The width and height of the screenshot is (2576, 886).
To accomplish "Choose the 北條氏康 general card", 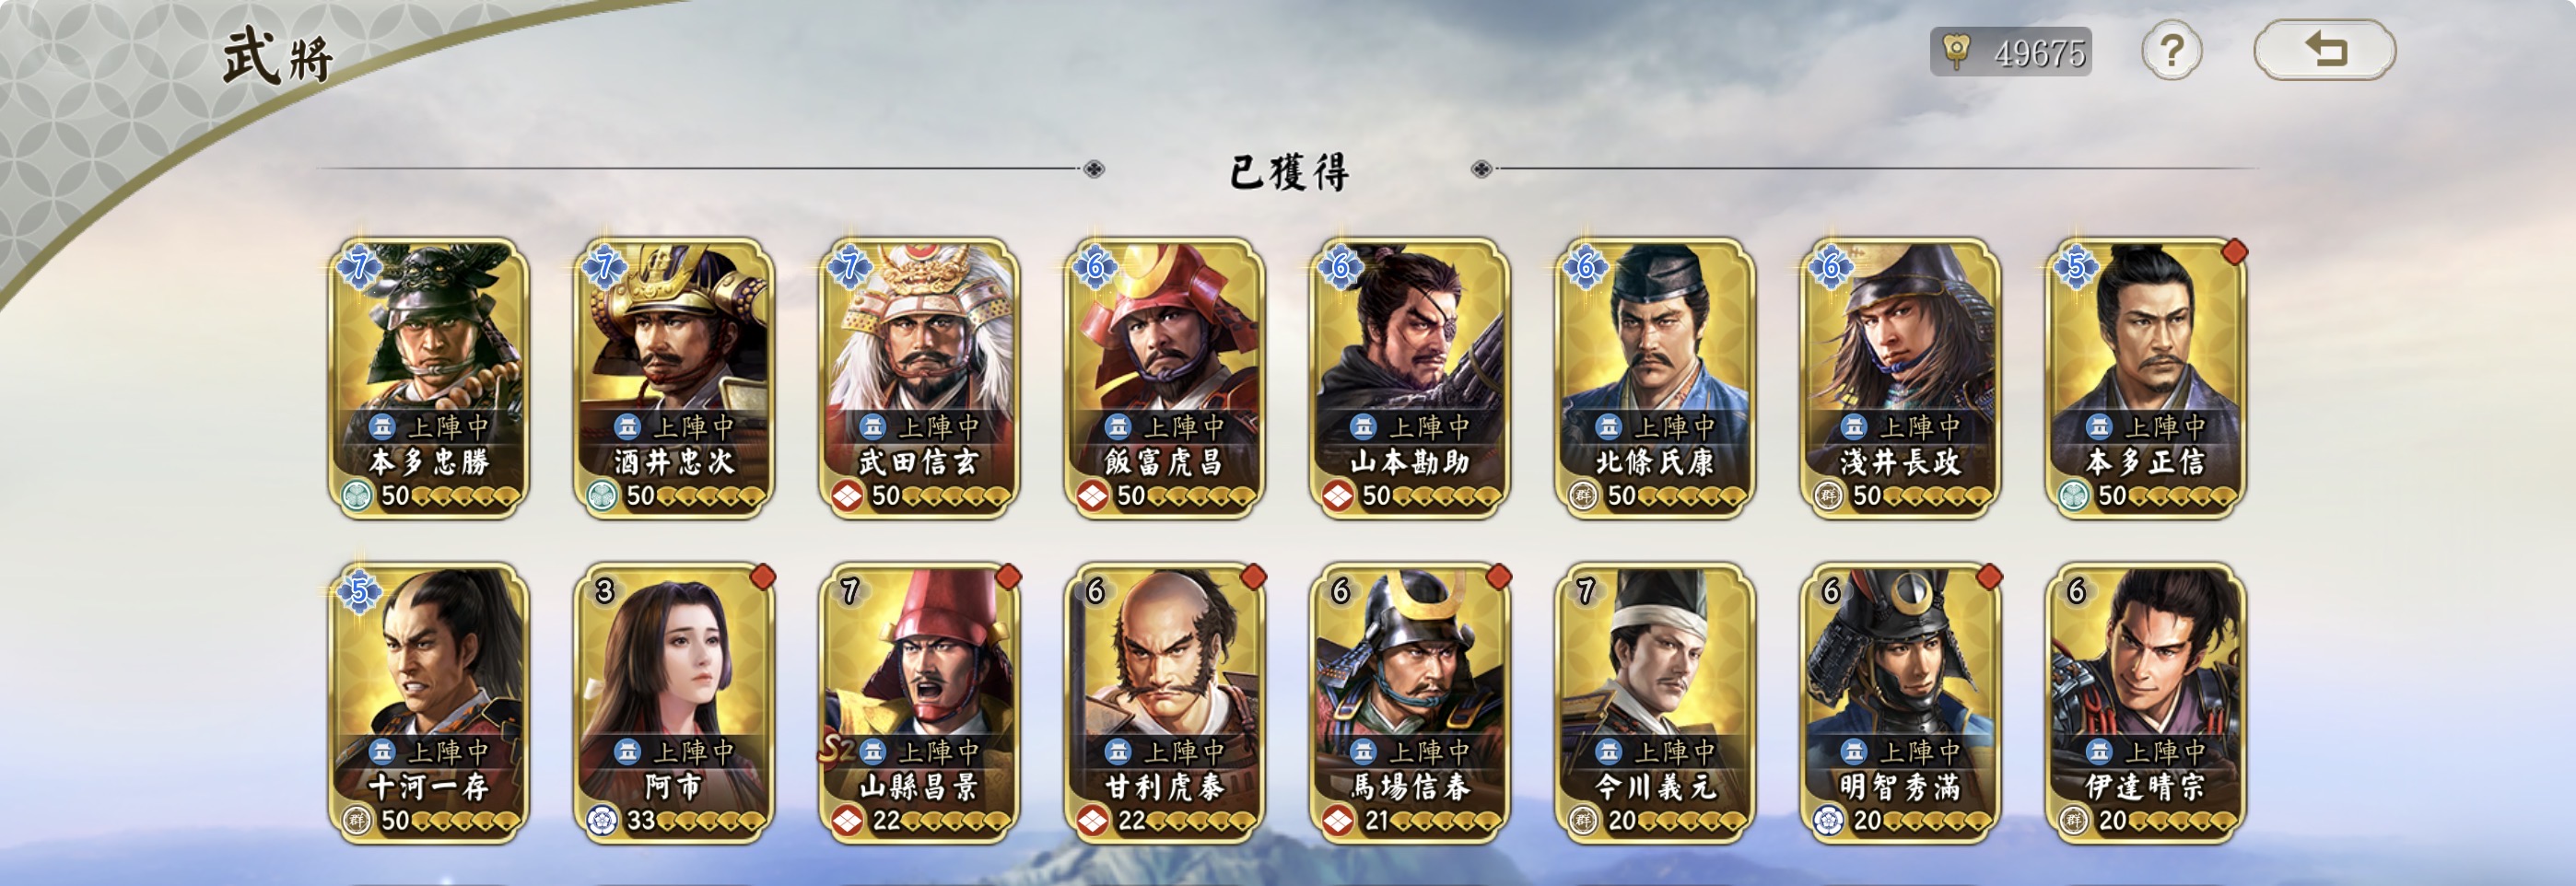I will [x=1655, y=378].
